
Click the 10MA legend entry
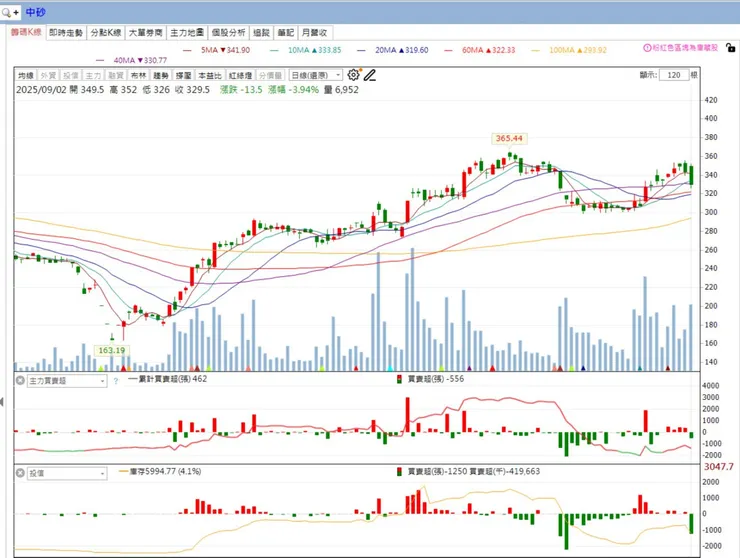pos(306,50)
